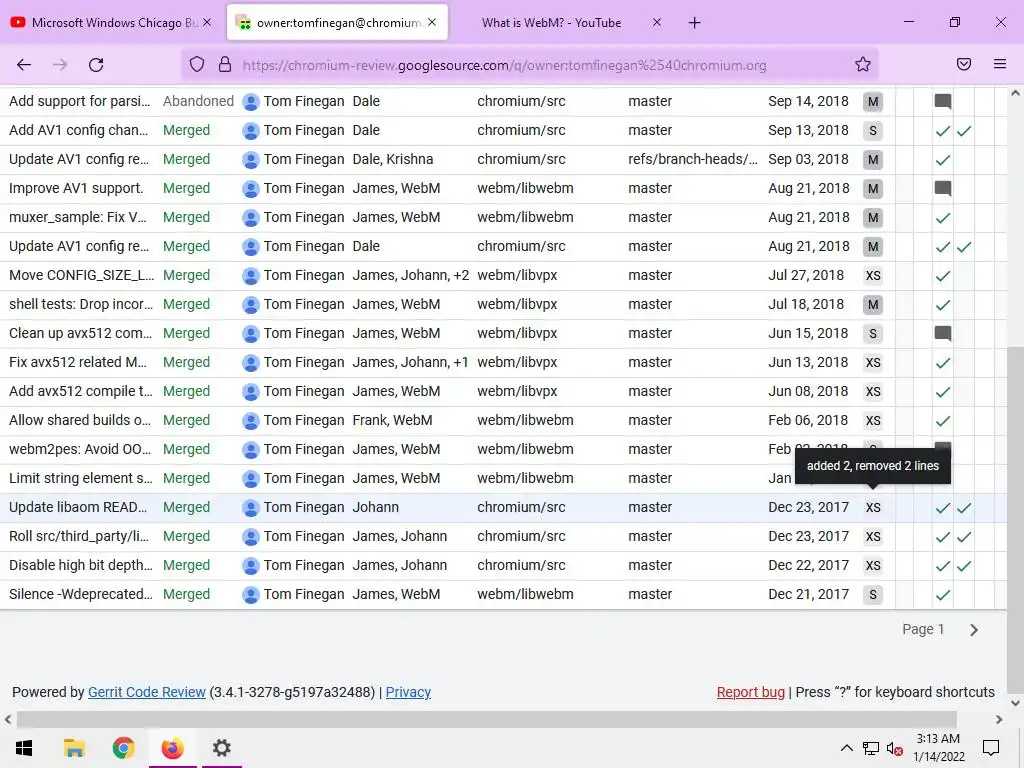Click the horizontal scrollbar track
The image size is (1024, 768).
487,719
